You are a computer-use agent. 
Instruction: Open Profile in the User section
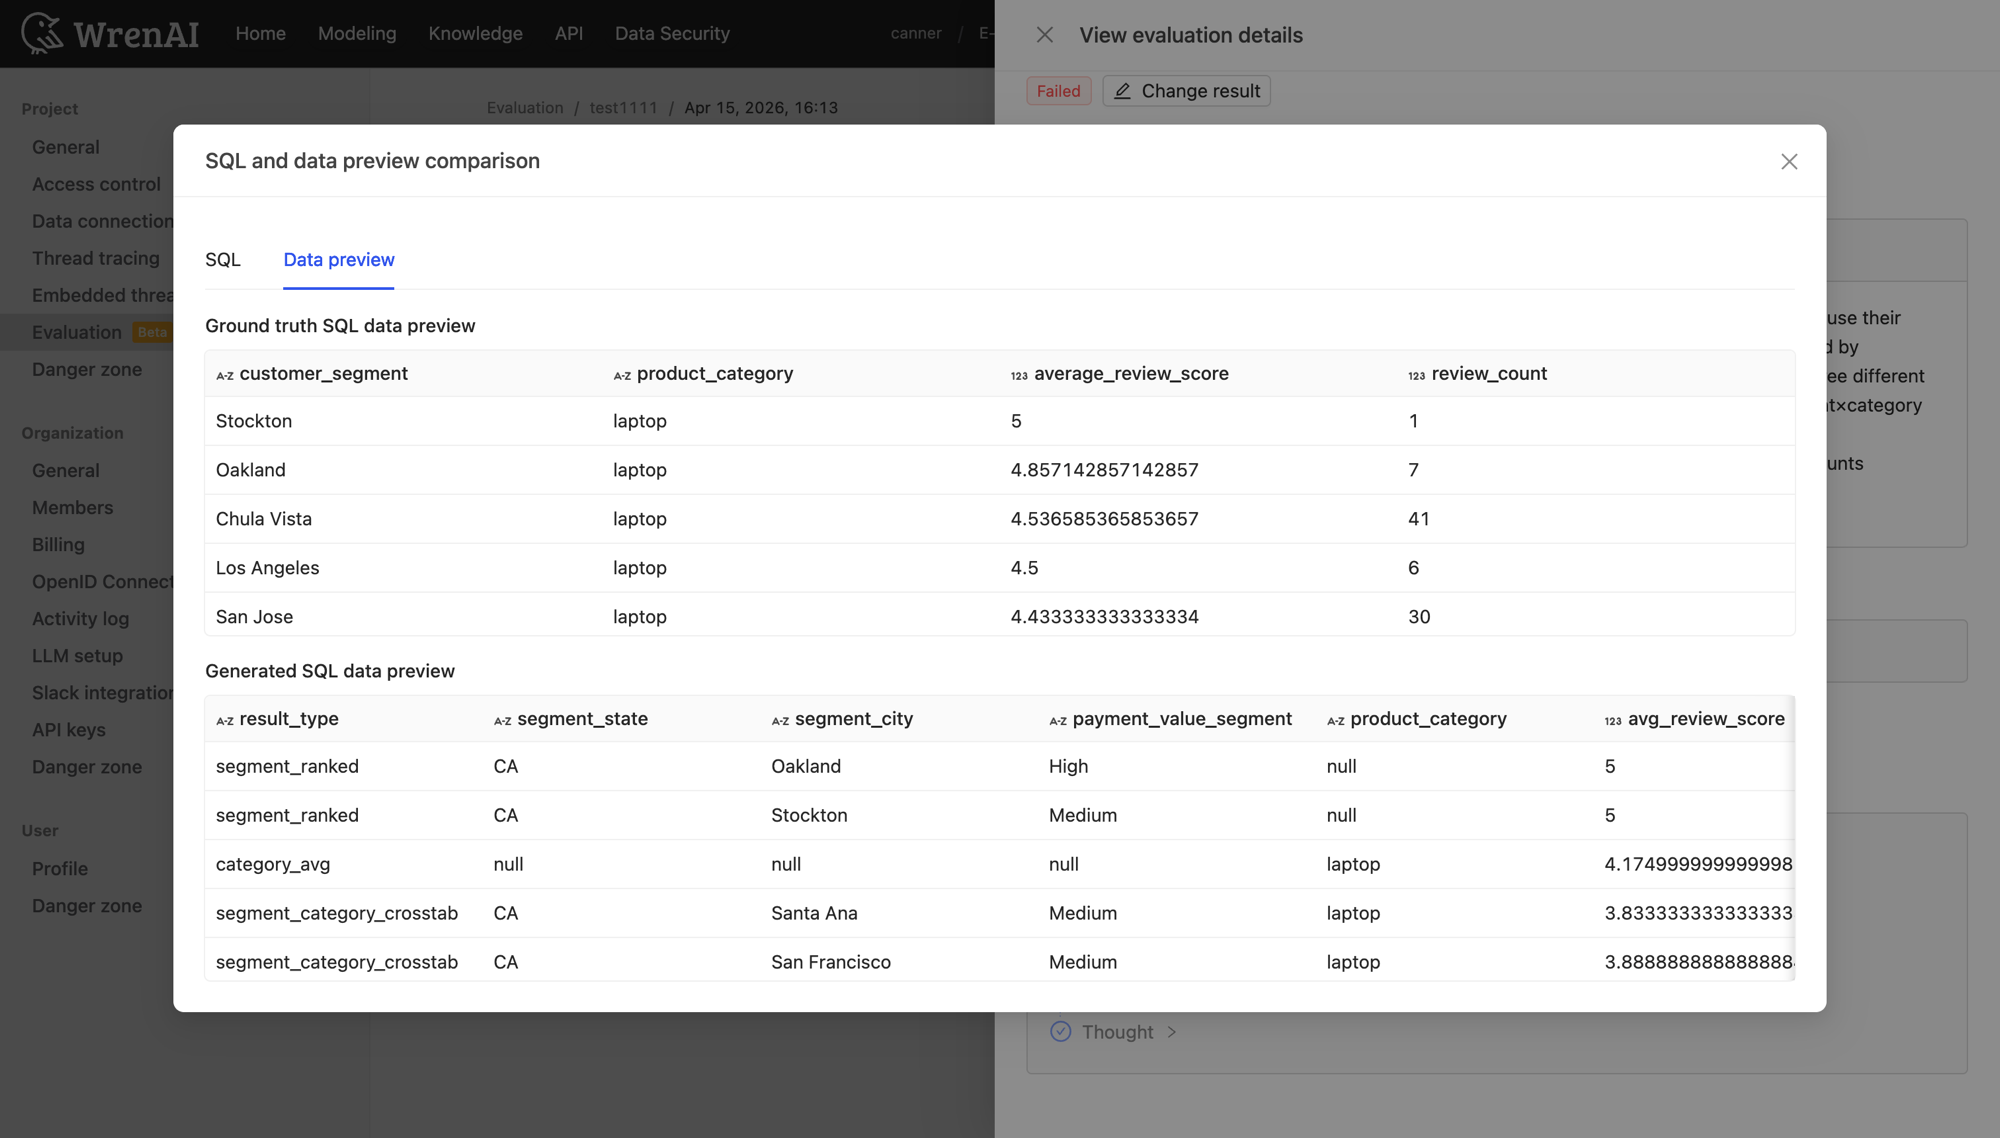(59, 868)
